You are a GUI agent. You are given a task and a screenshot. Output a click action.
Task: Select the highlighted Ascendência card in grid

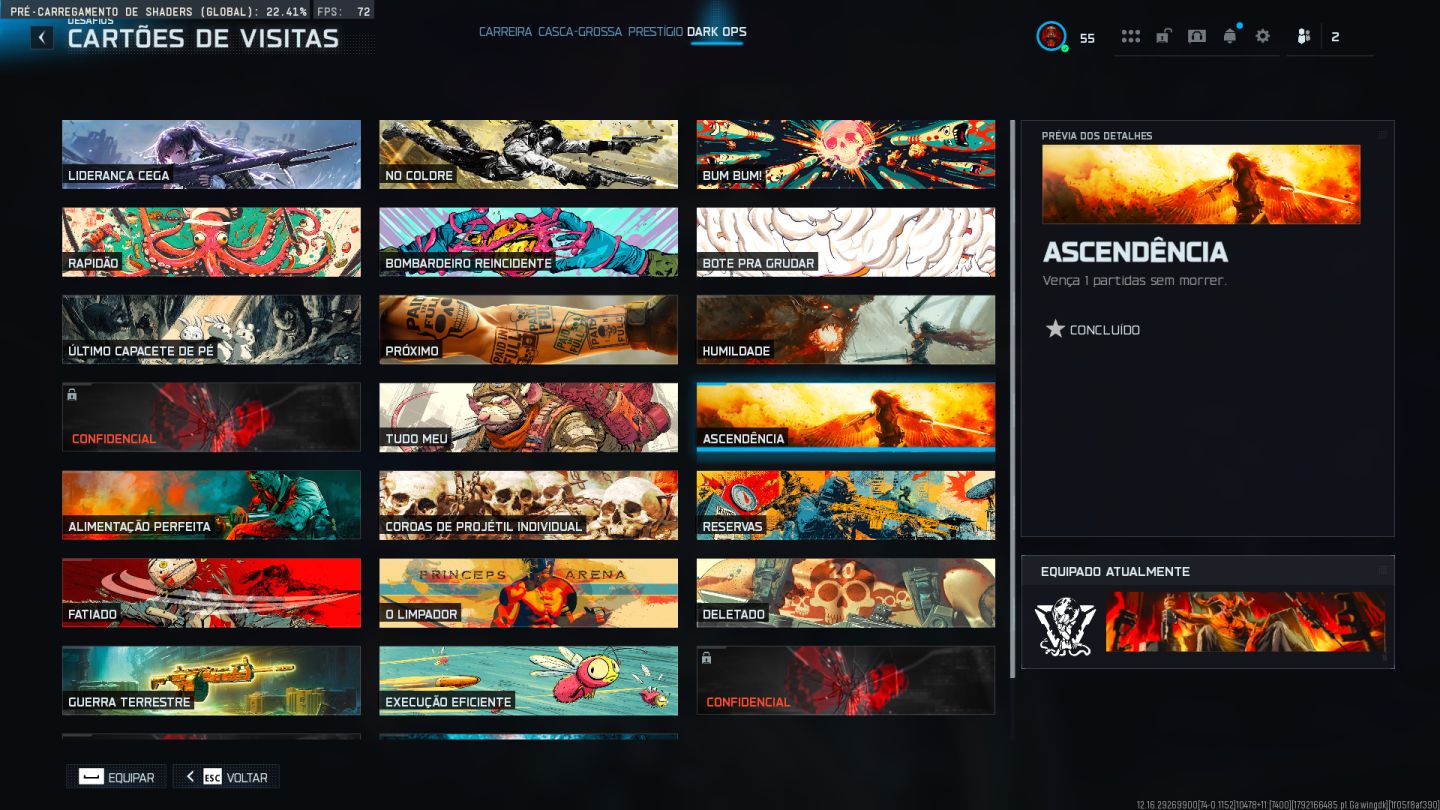click(846, 417)
